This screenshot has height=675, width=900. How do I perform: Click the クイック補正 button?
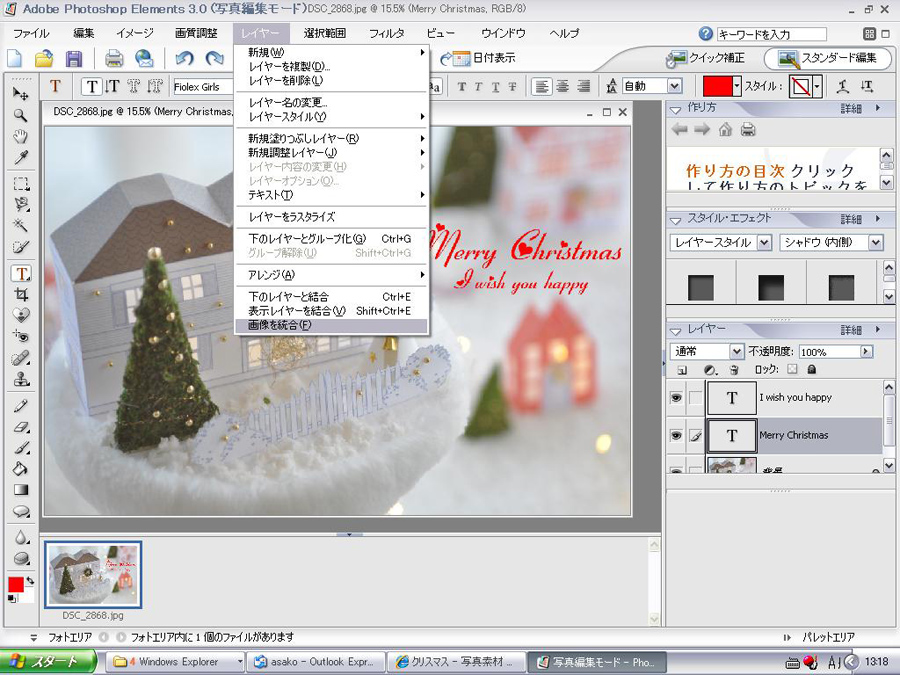click(708, 59)
